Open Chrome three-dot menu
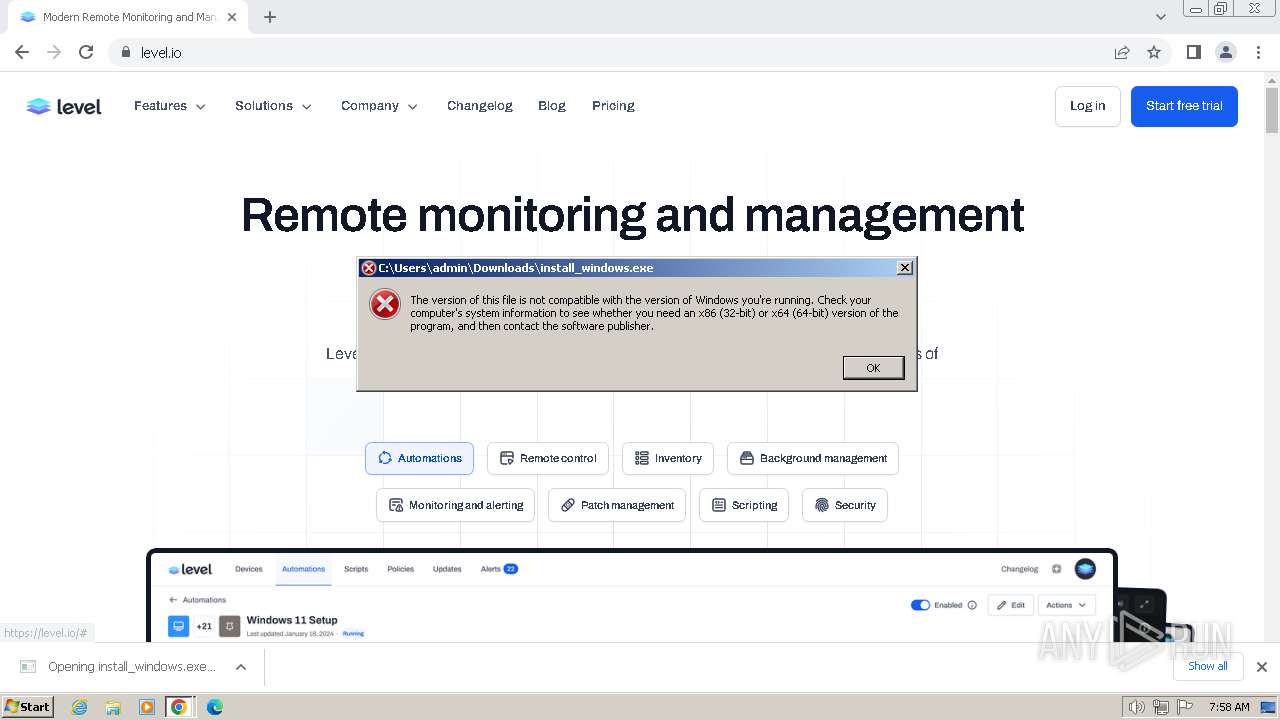Viewport: 1280px width, 720px height. 1258,52
